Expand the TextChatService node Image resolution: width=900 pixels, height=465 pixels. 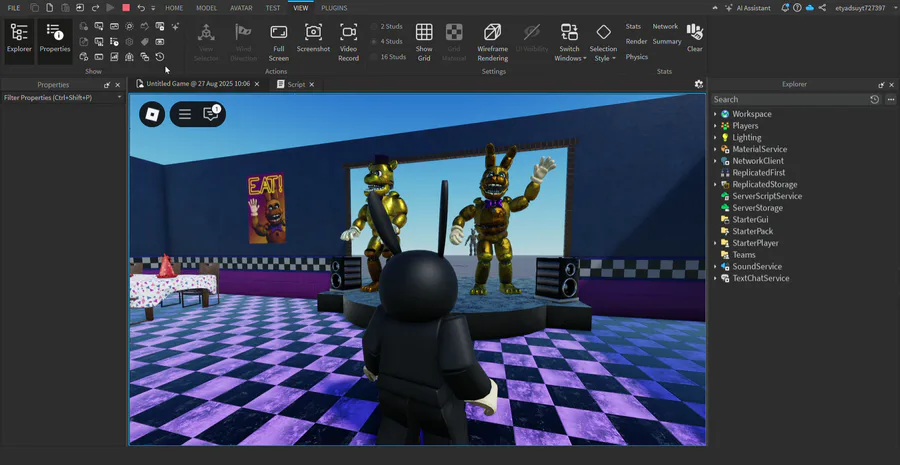(x=715, y=278)
